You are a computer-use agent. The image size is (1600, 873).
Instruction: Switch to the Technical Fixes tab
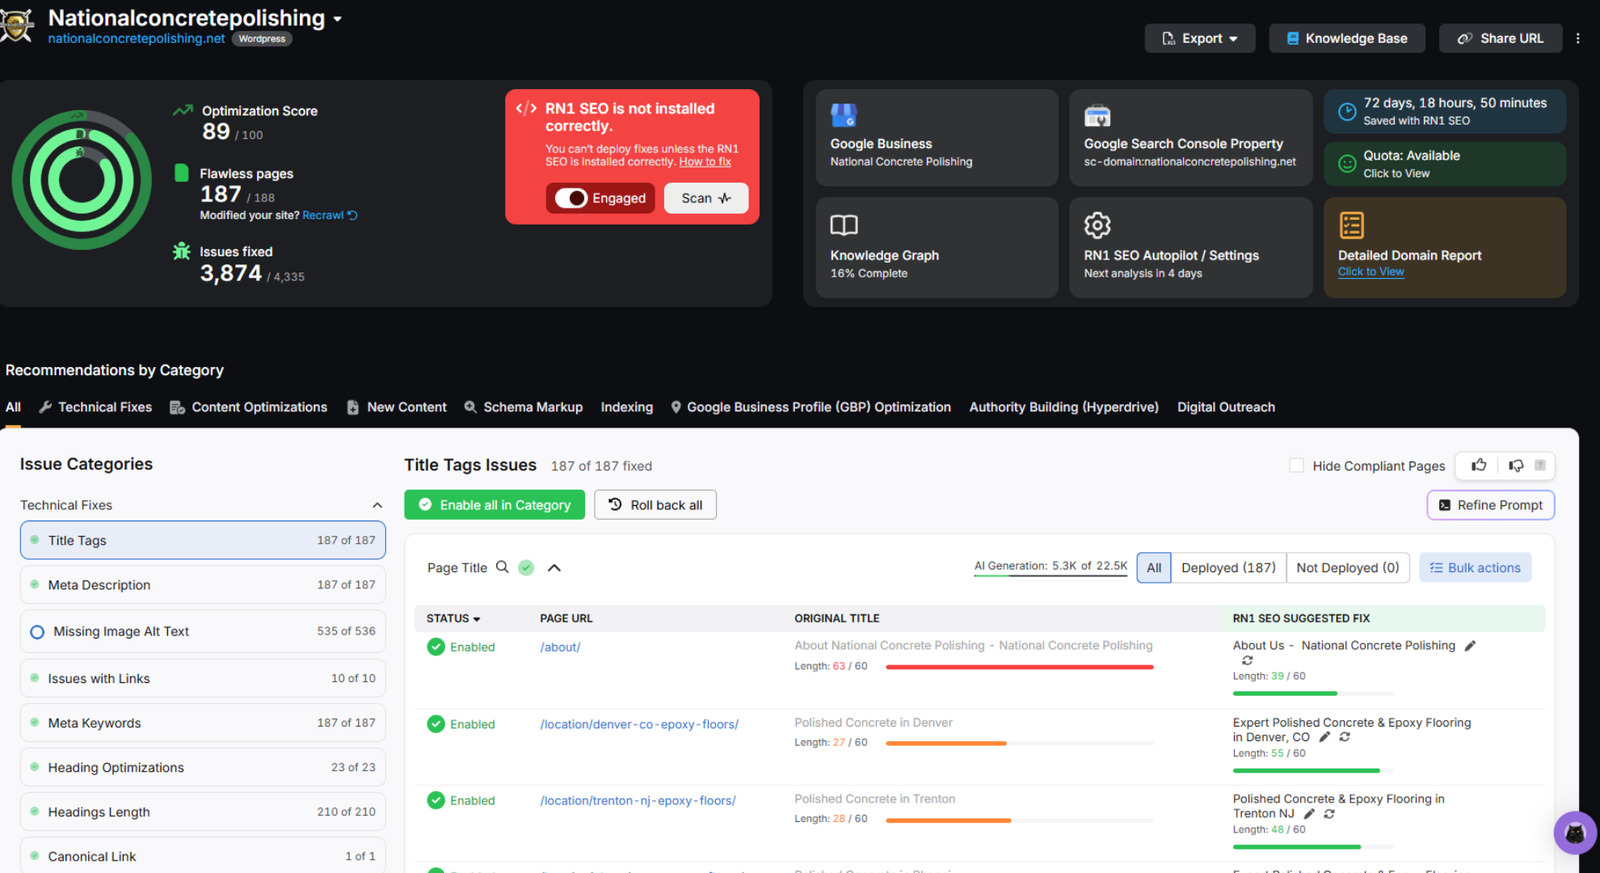(x=95, y=407)
